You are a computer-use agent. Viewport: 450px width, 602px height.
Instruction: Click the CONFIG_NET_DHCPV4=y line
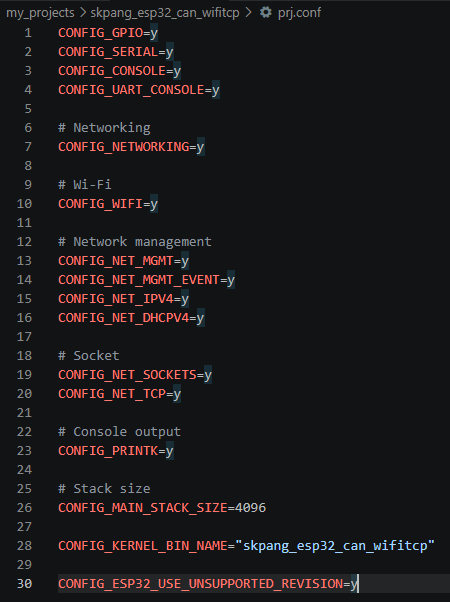click(x=131, y=318)
